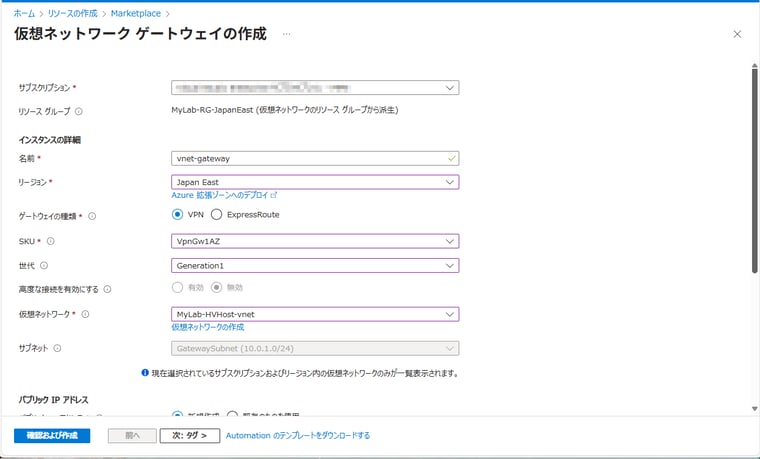Click the 確認および作成 button

coord(52,435)
